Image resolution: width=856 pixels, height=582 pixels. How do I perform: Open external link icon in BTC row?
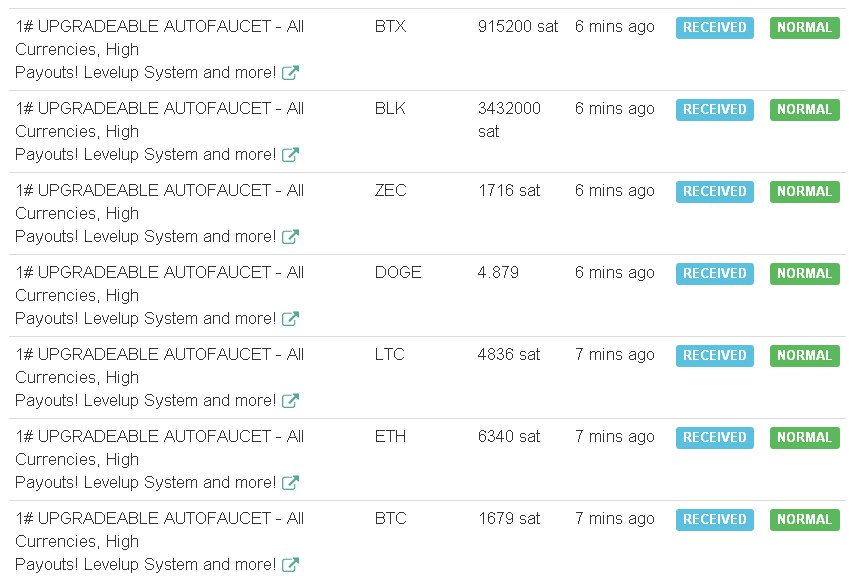[x=290, y=565]
